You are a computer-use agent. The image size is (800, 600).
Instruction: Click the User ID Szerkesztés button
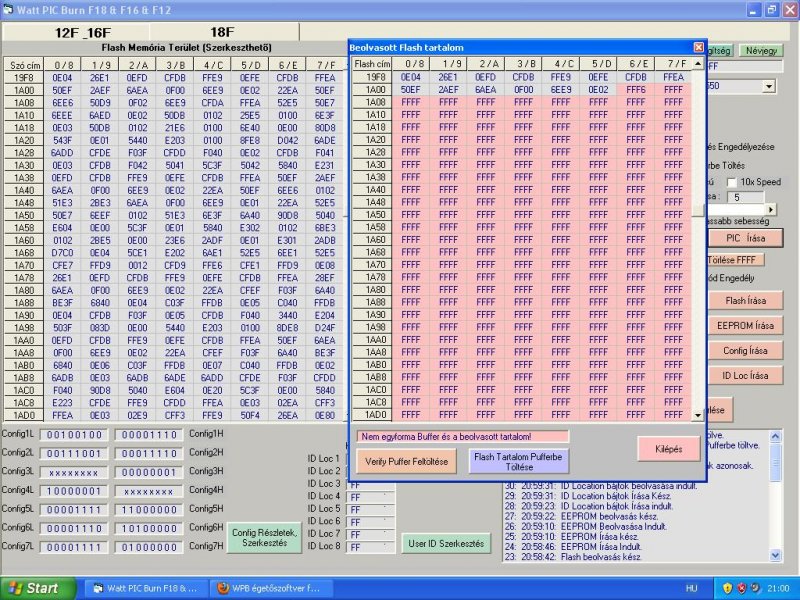click(446, 543)
